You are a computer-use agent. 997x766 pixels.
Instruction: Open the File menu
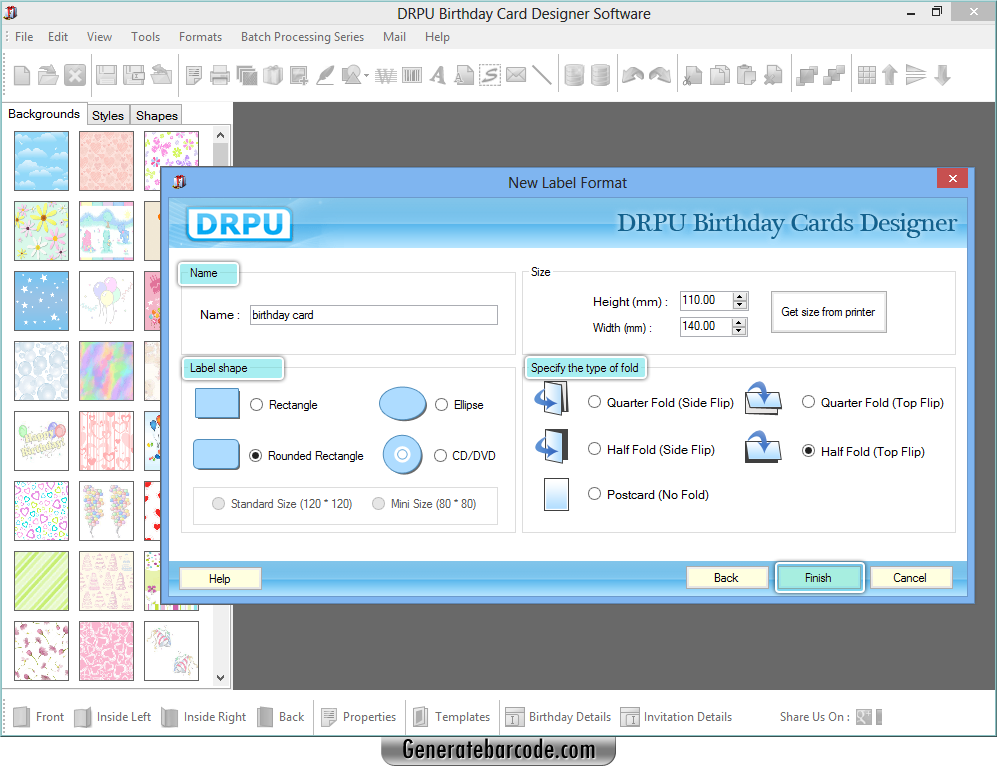(x=24, y=37)
